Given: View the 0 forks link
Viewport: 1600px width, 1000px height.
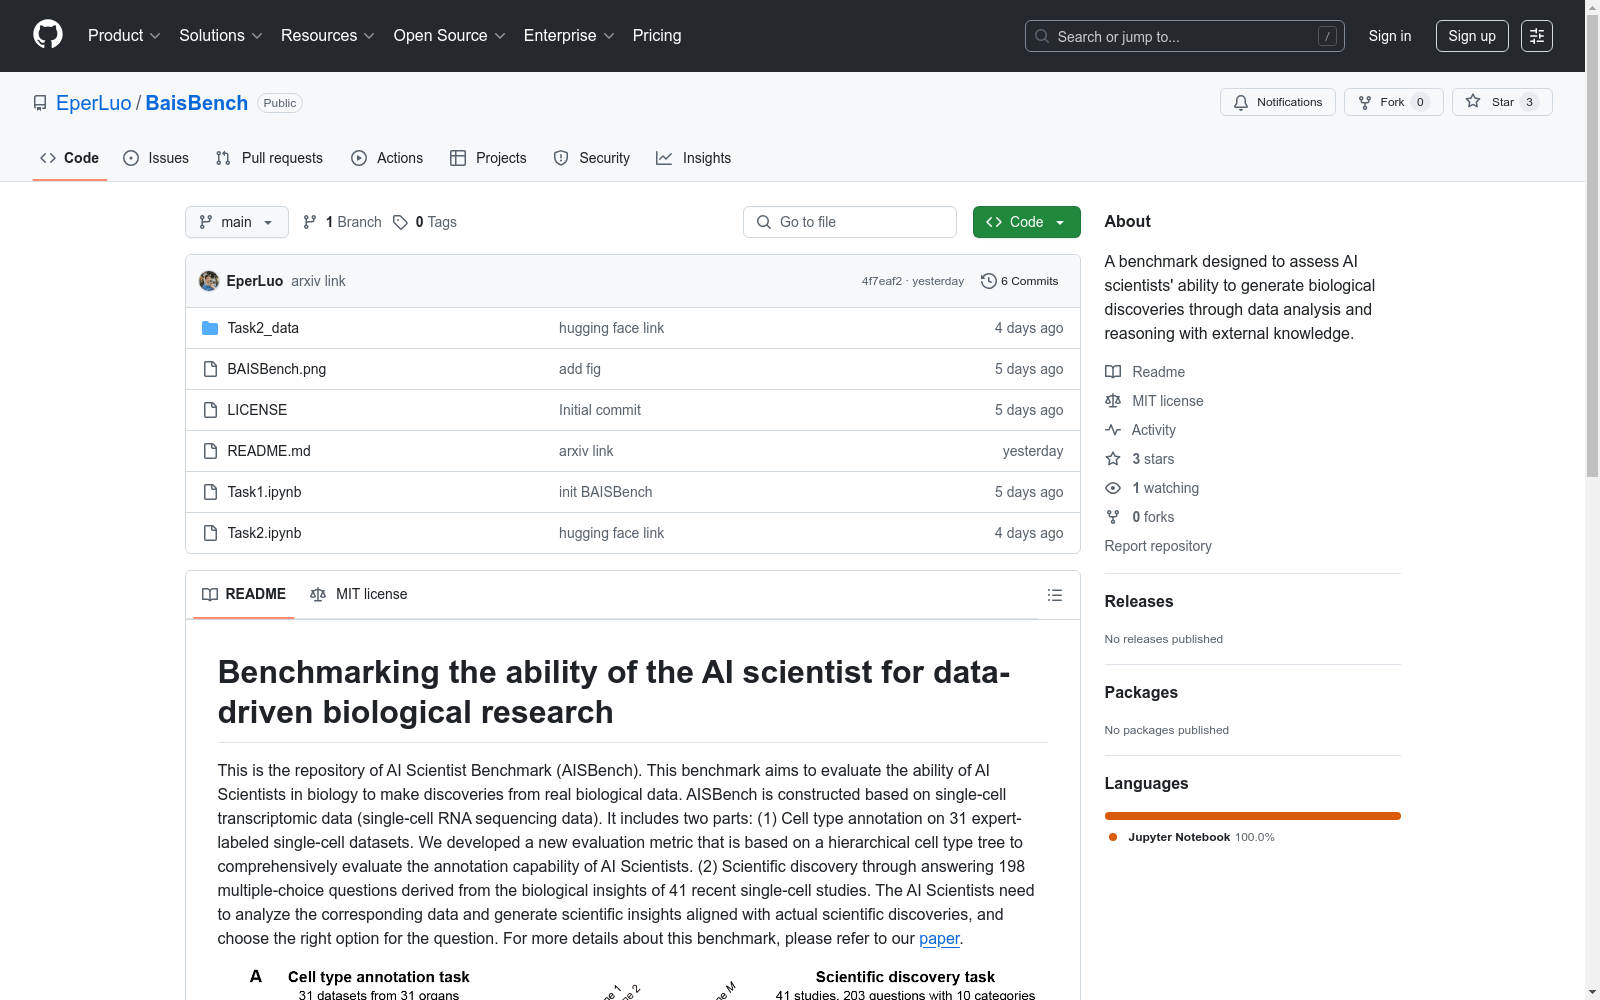Looking at the screenshot, I should [1140, 517].
